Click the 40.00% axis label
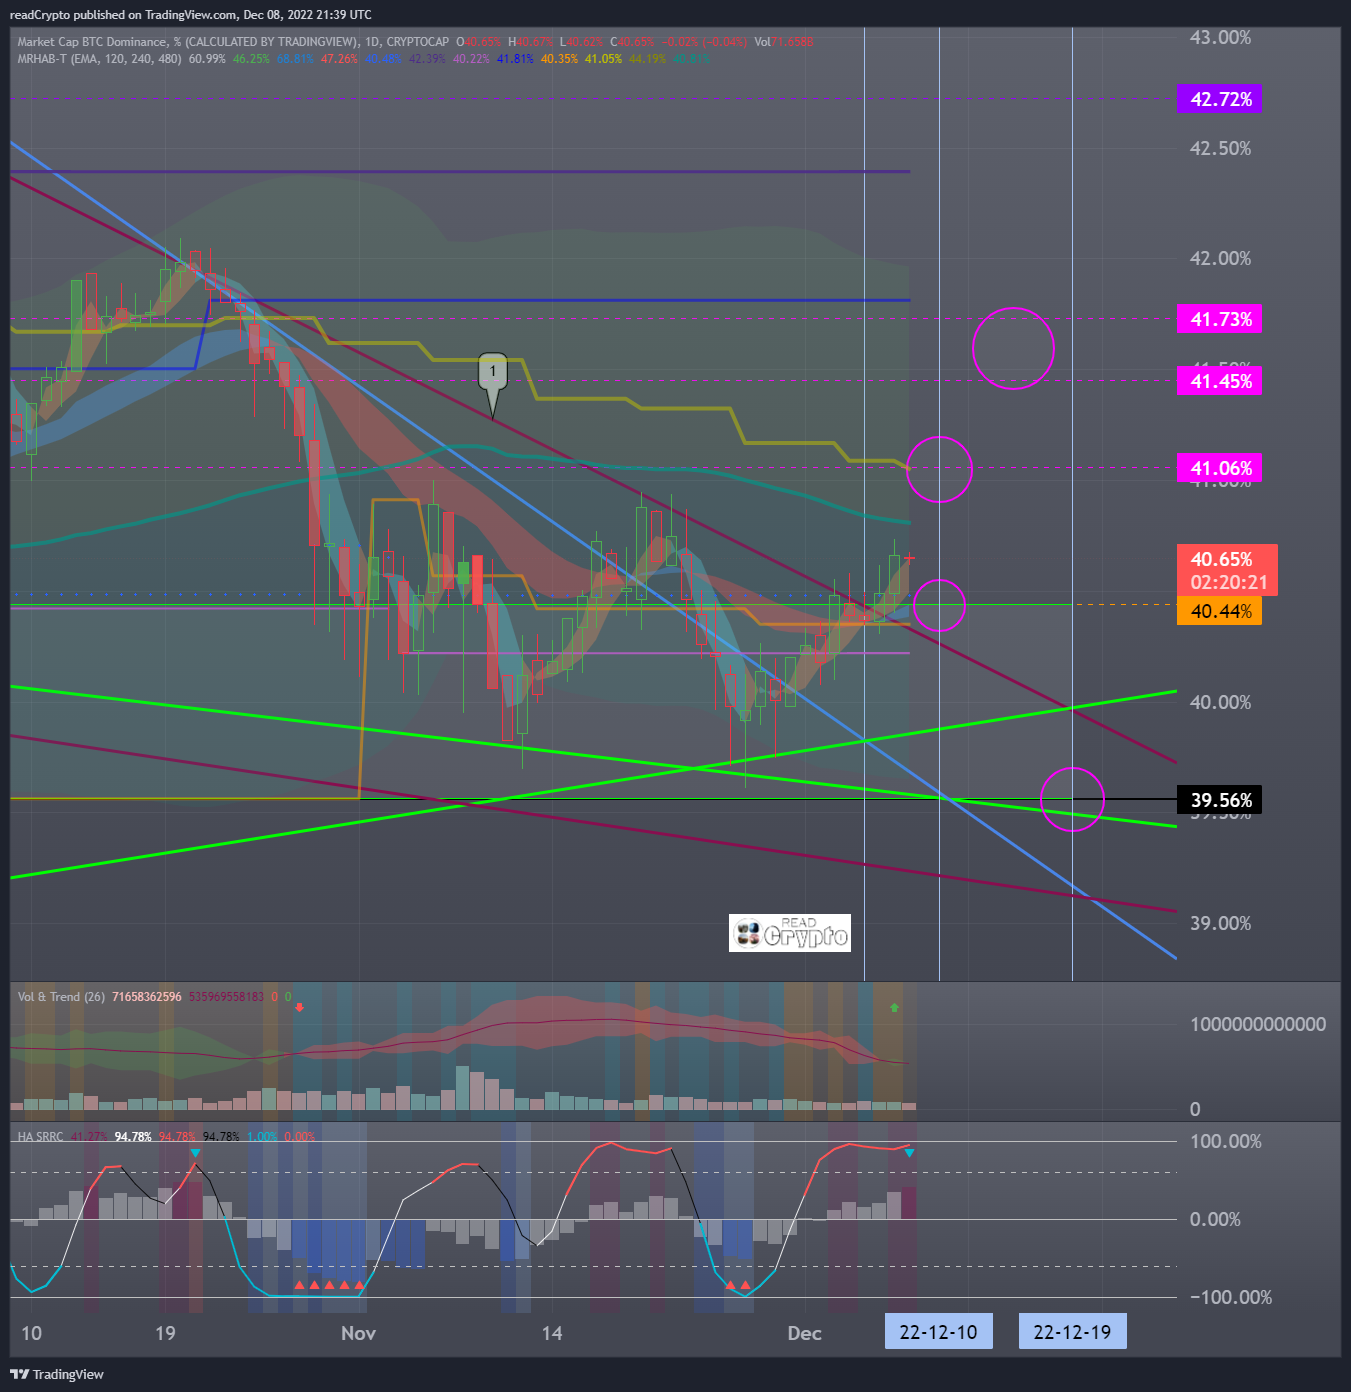This screenshot has width=1351, height=1392. click(x=1220, y=702)
